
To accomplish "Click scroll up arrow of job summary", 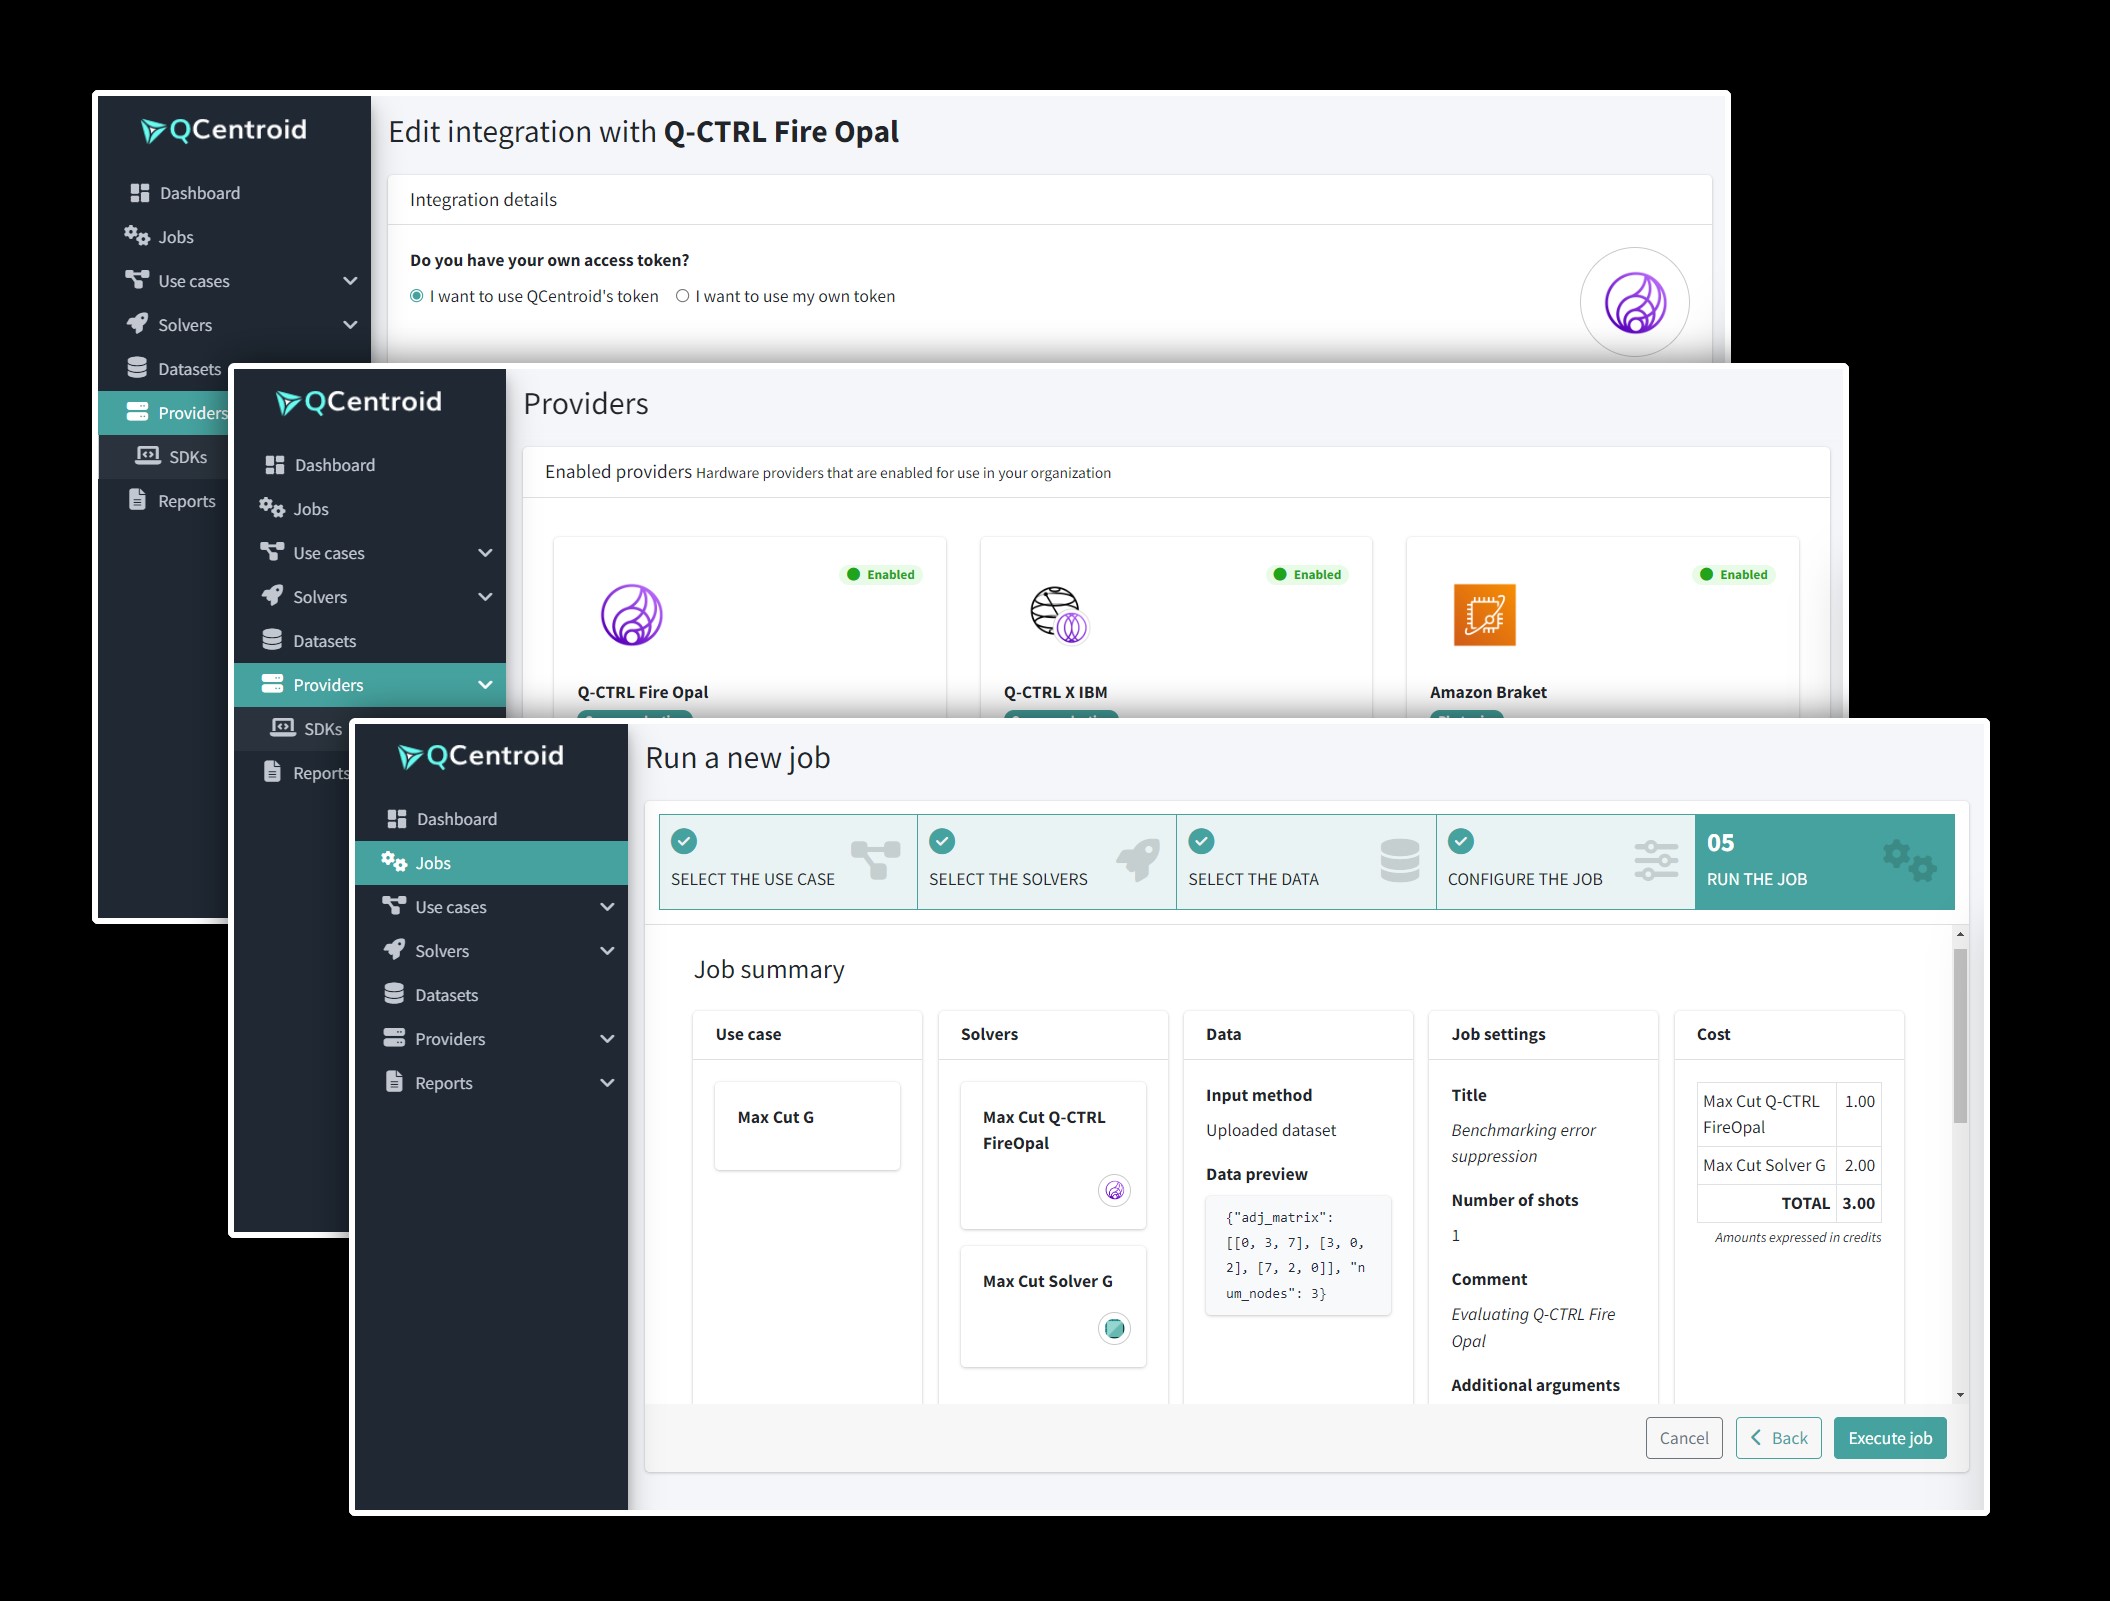I will (1960, 934).
